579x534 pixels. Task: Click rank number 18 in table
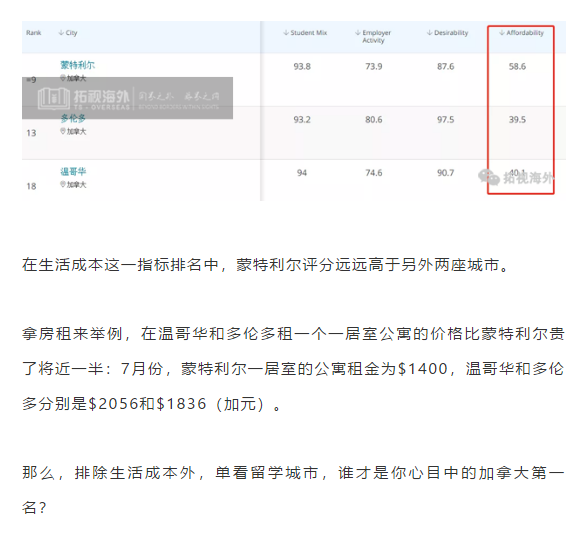(x=31, y=186)
